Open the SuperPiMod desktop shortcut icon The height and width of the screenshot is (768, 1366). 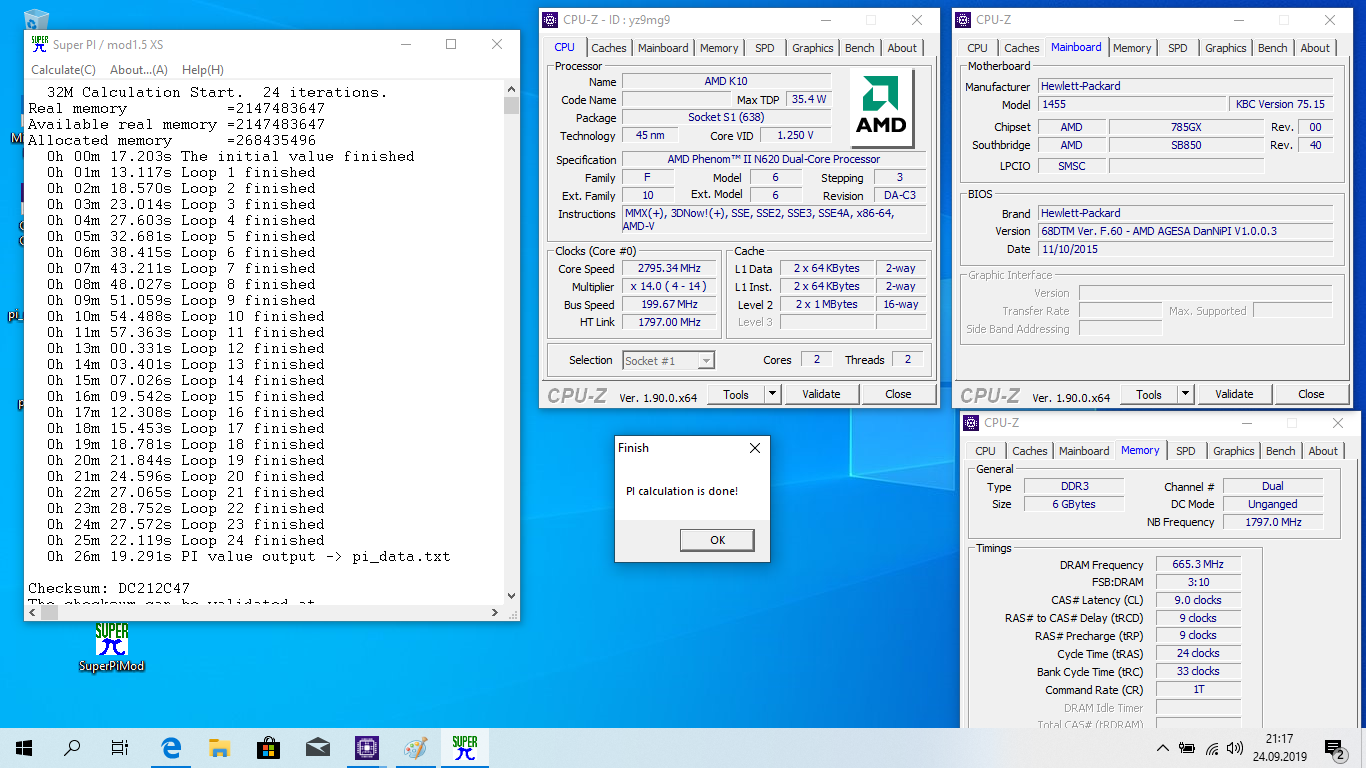112,647
